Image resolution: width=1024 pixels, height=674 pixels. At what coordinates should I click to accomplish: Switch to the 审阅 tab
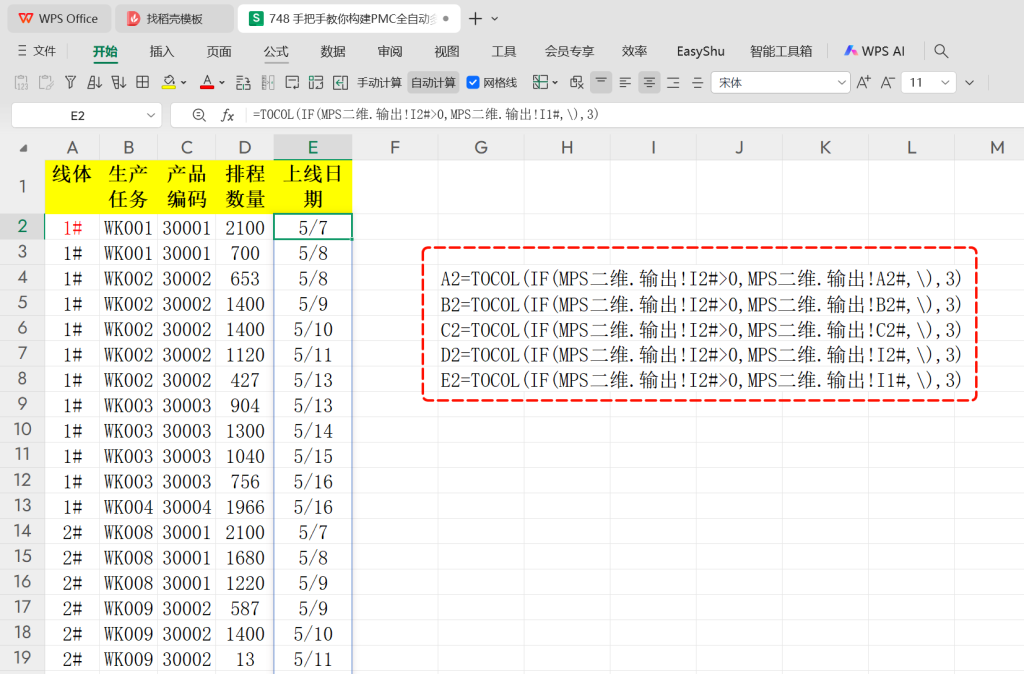pyautogui.click(x=390, y=52)
